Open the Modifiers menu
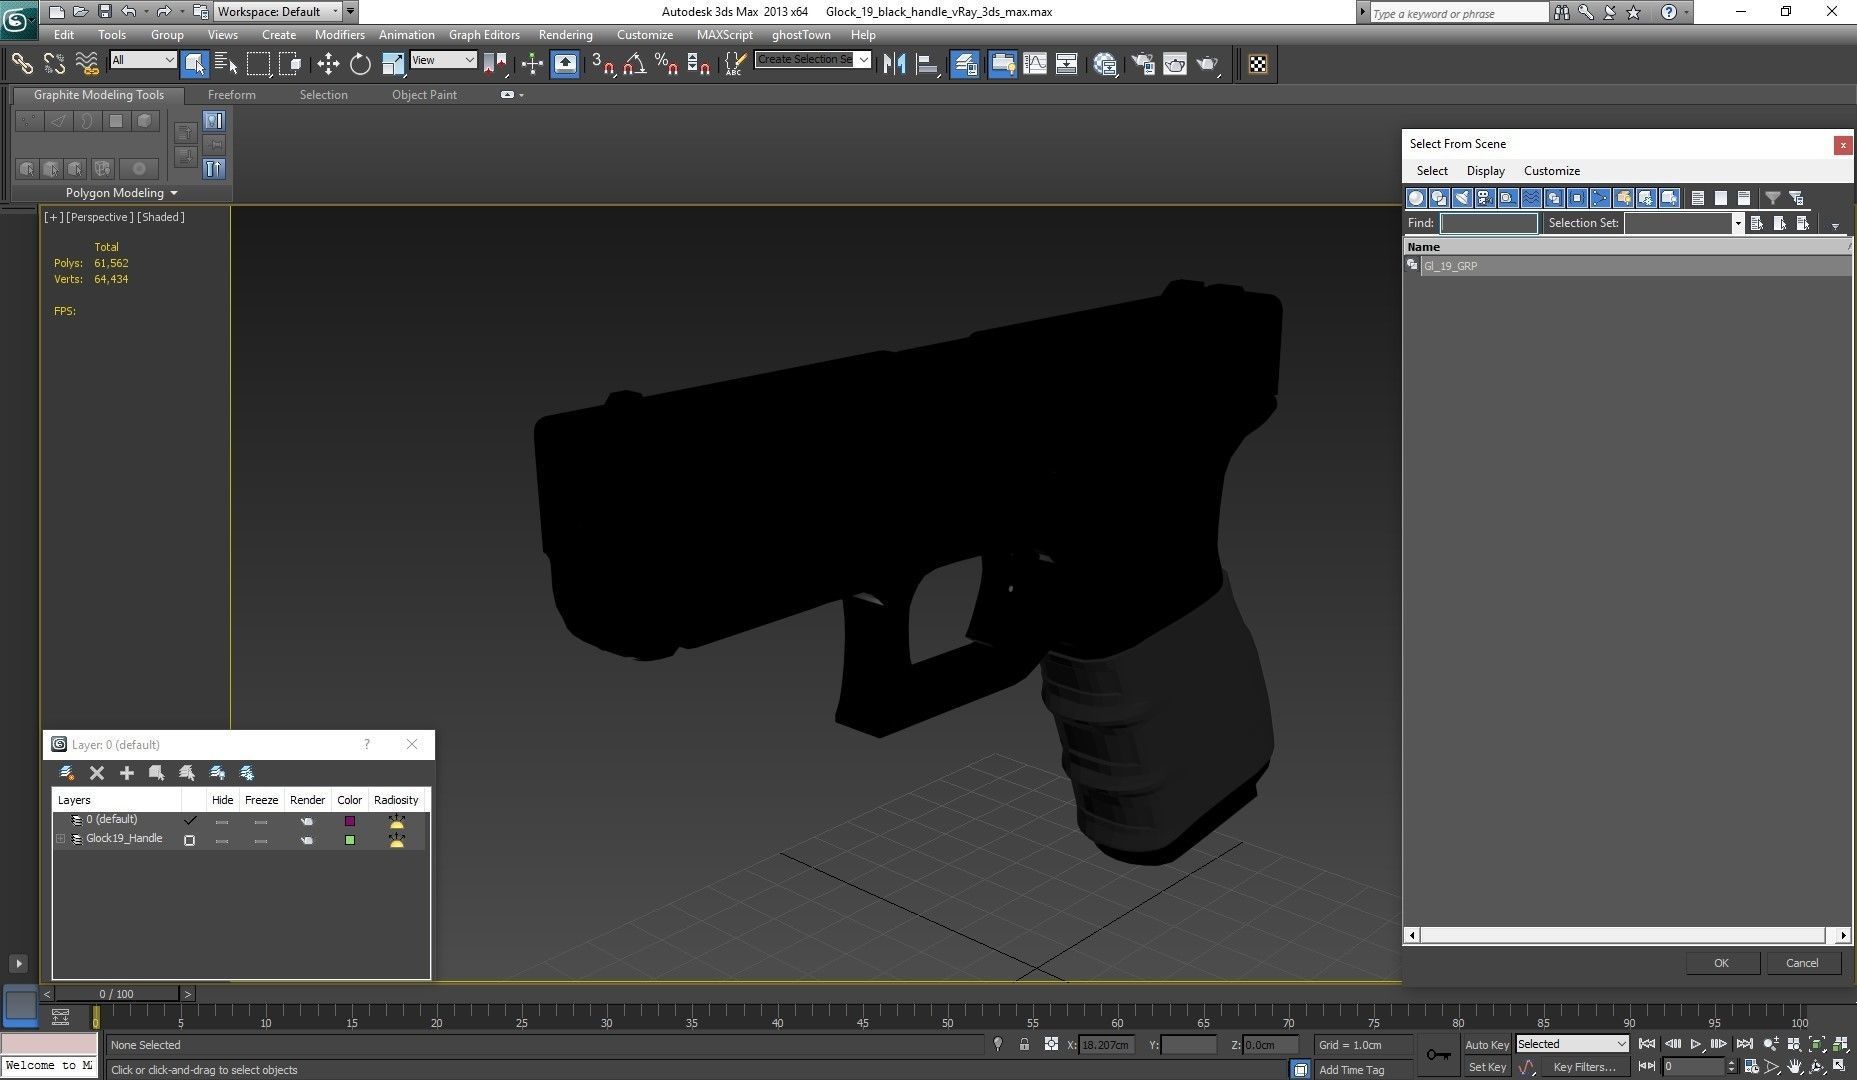This screenshot has height=1080, width=1857. tap(339, 35)
